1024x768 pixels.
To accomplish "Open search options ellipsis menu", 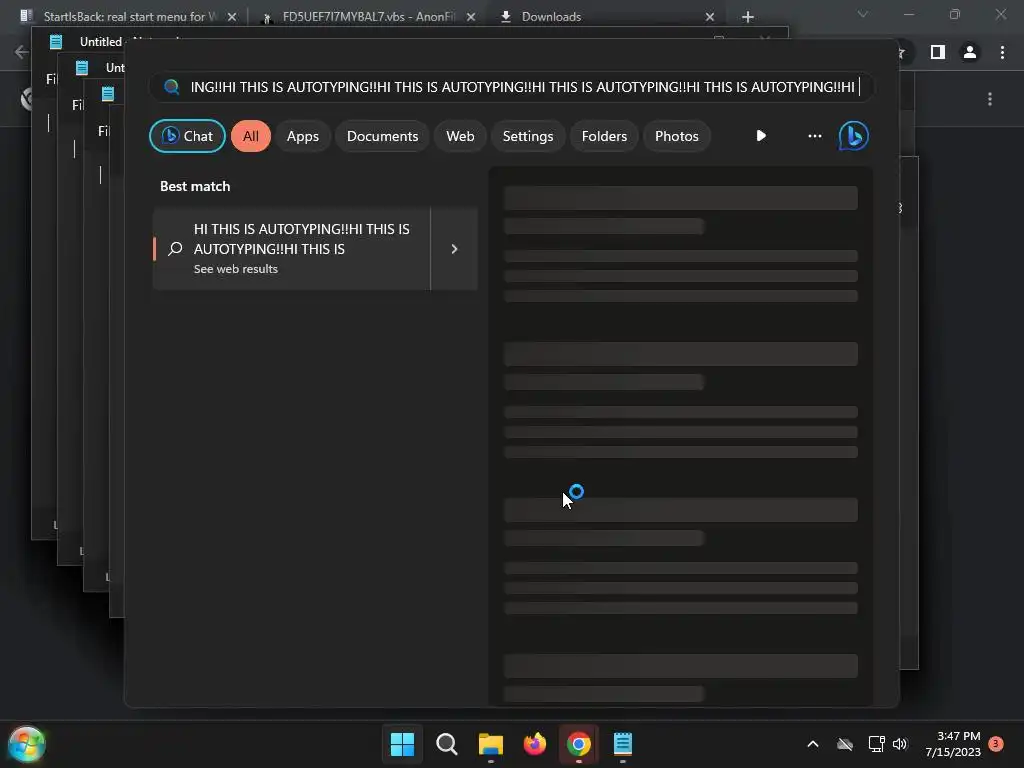I will [814, 136].
